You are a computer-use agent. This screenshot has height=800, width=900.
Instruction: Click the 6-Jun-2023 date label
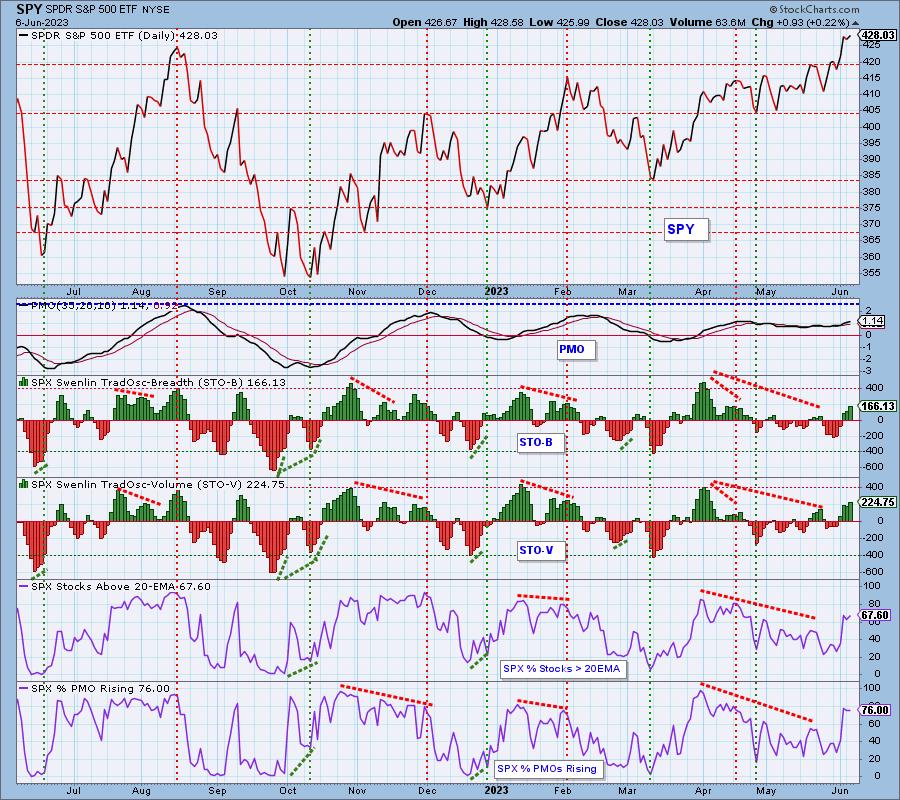pos(42,22)
